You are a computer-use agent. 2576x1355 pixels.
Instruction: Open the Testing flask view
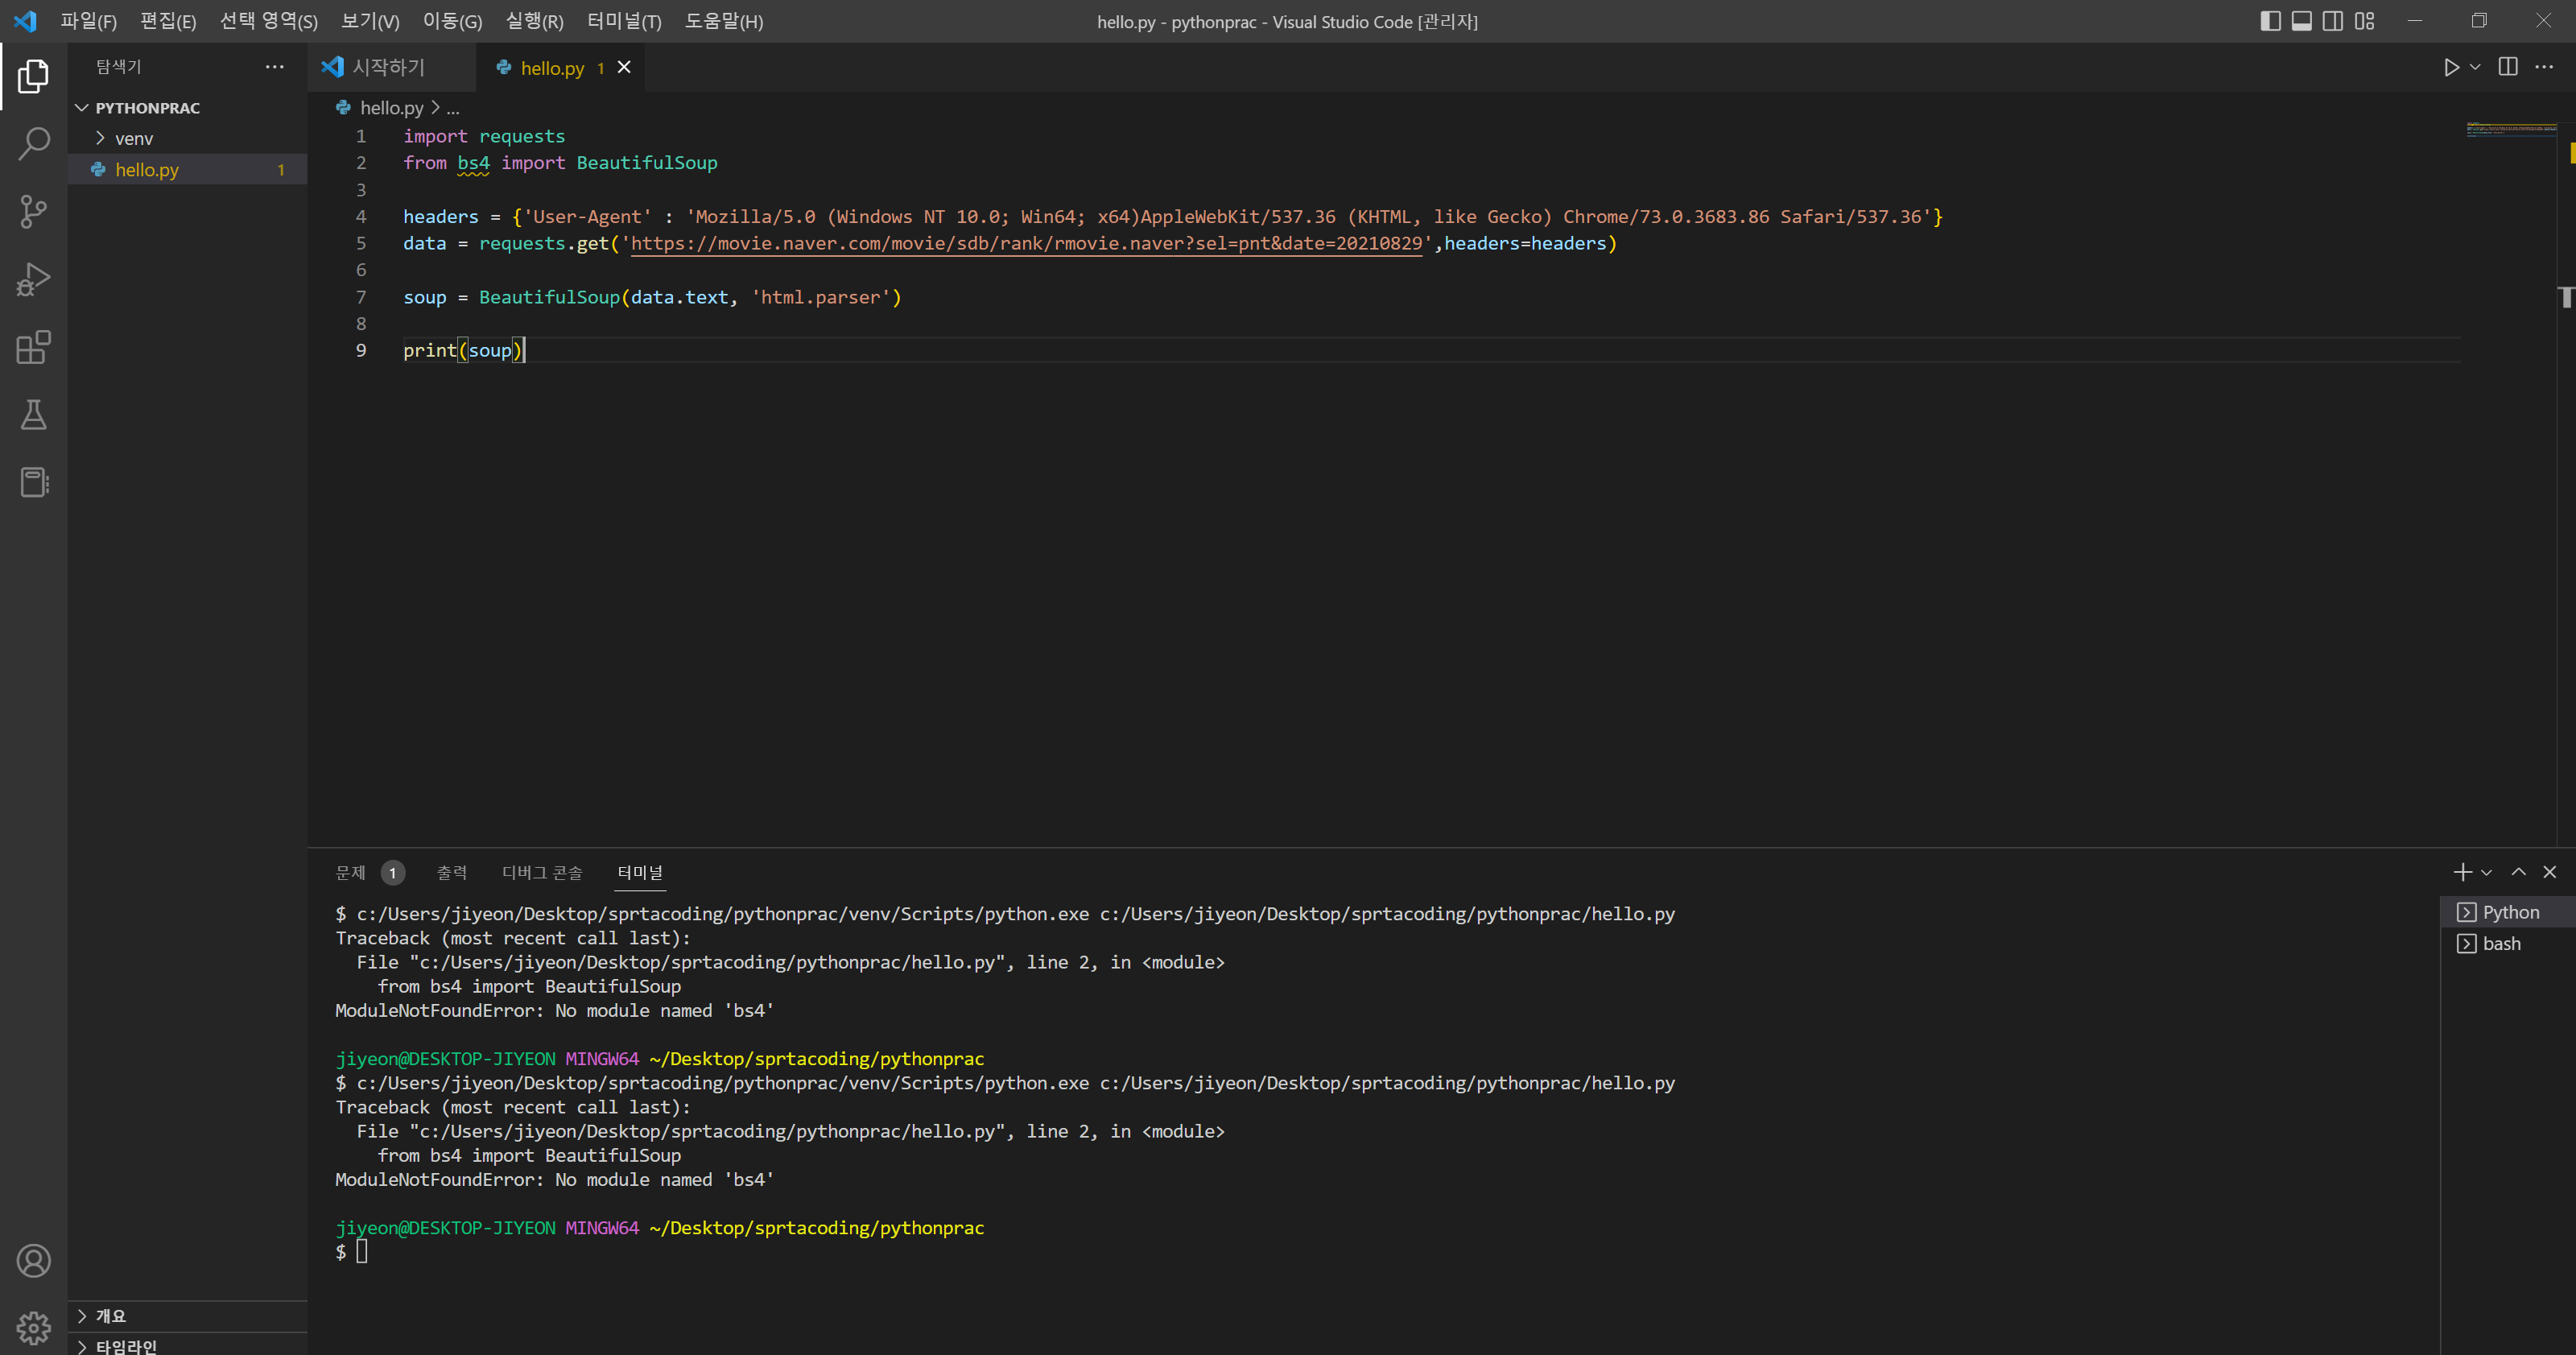click(33, 415)
